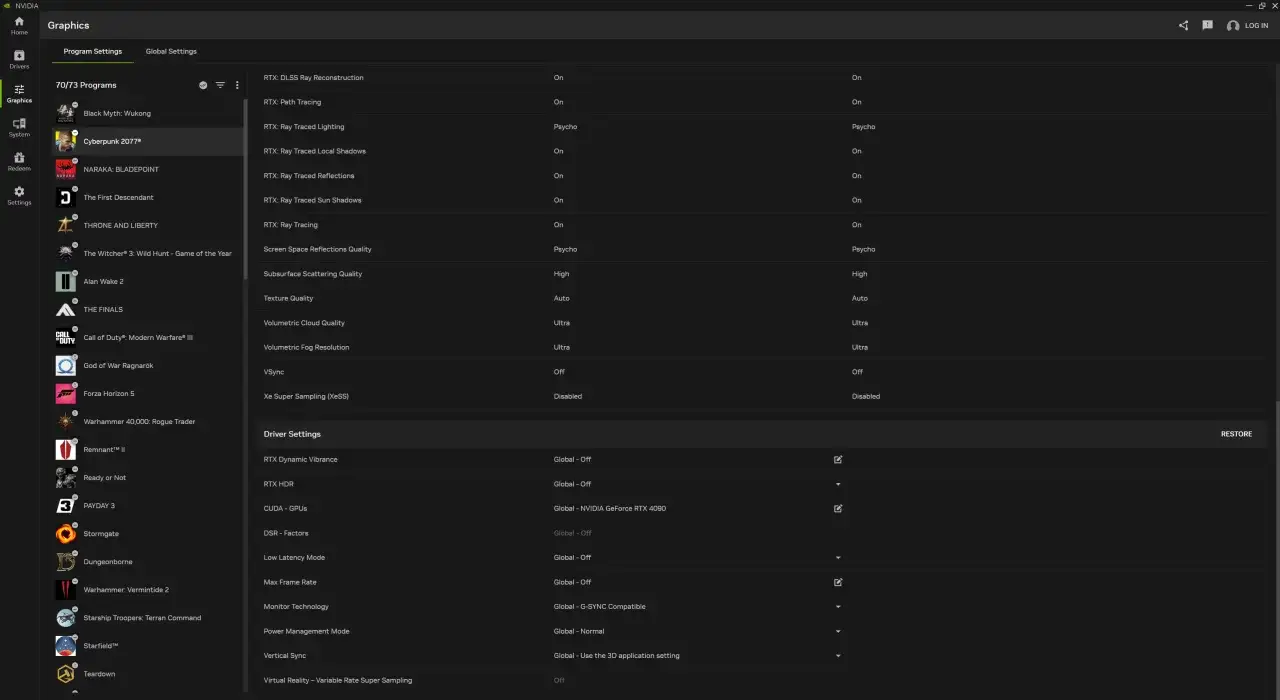Screen dimensions: 1280x700
Task: Open the System section
Action: tap(19, 128)
